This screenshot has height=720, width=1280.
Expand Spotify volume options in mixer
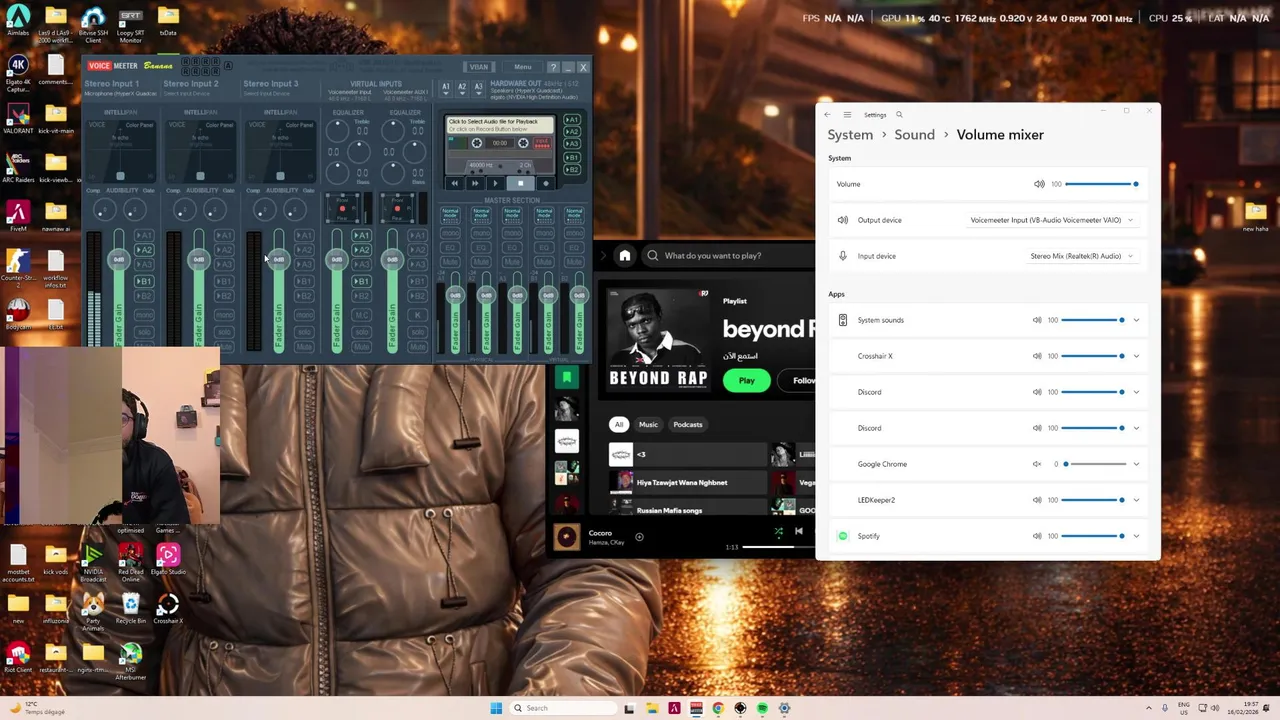(x=1136, y=536)
